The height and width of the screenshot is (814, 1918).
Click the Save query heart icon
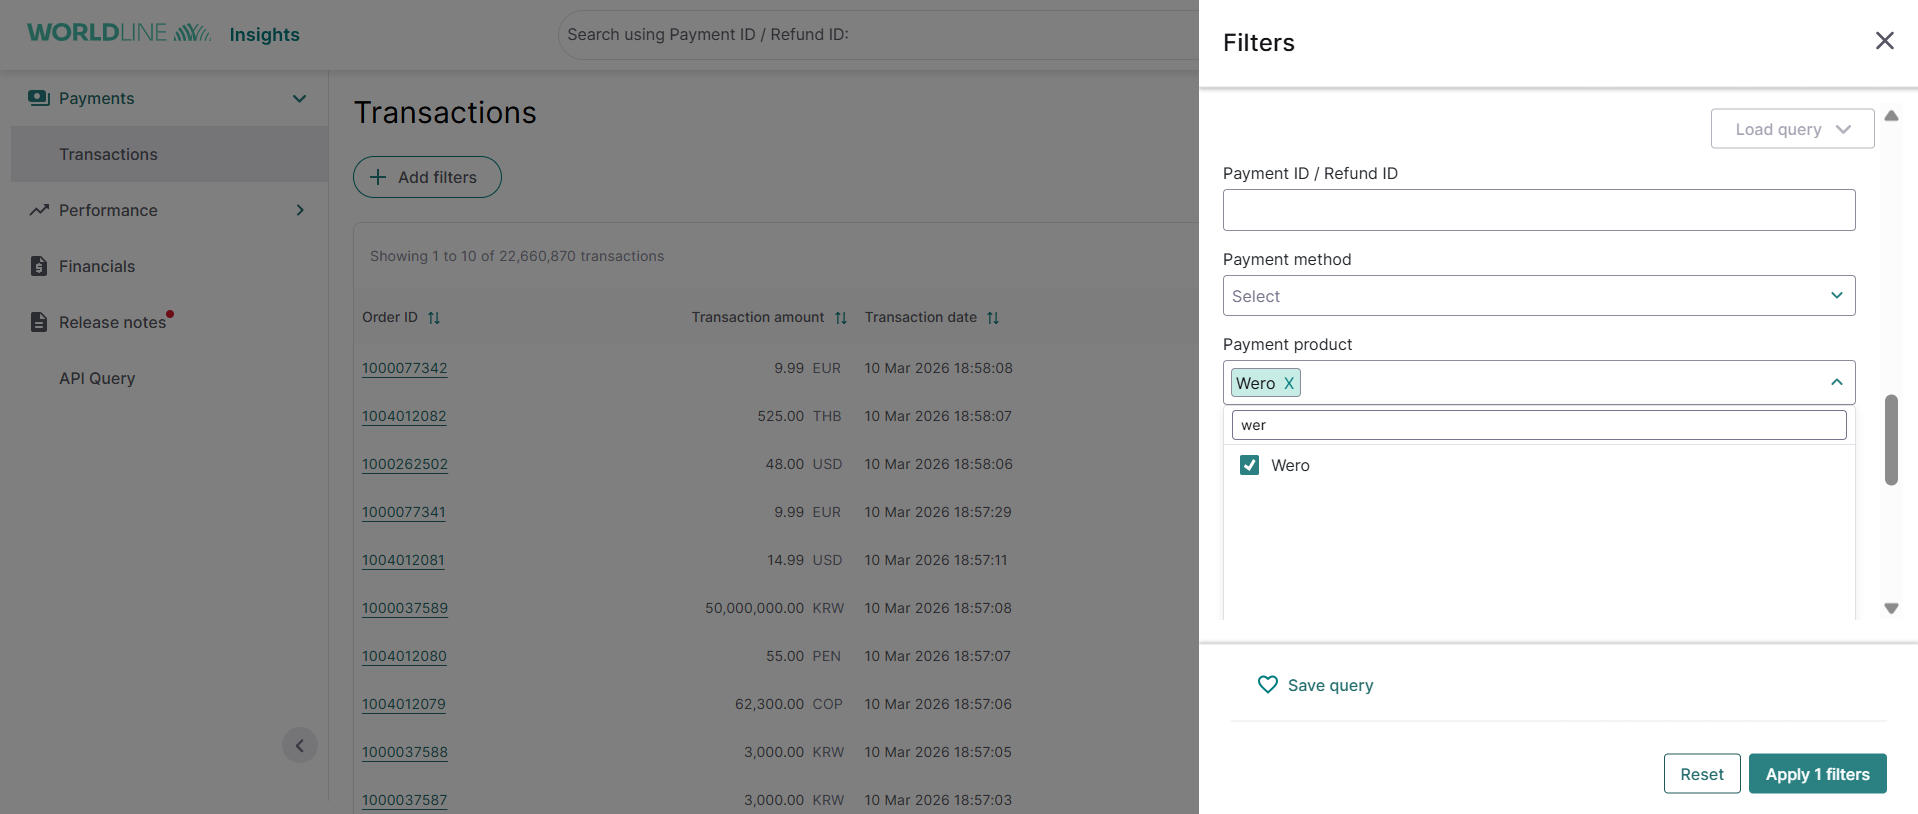pos(1267,685)
